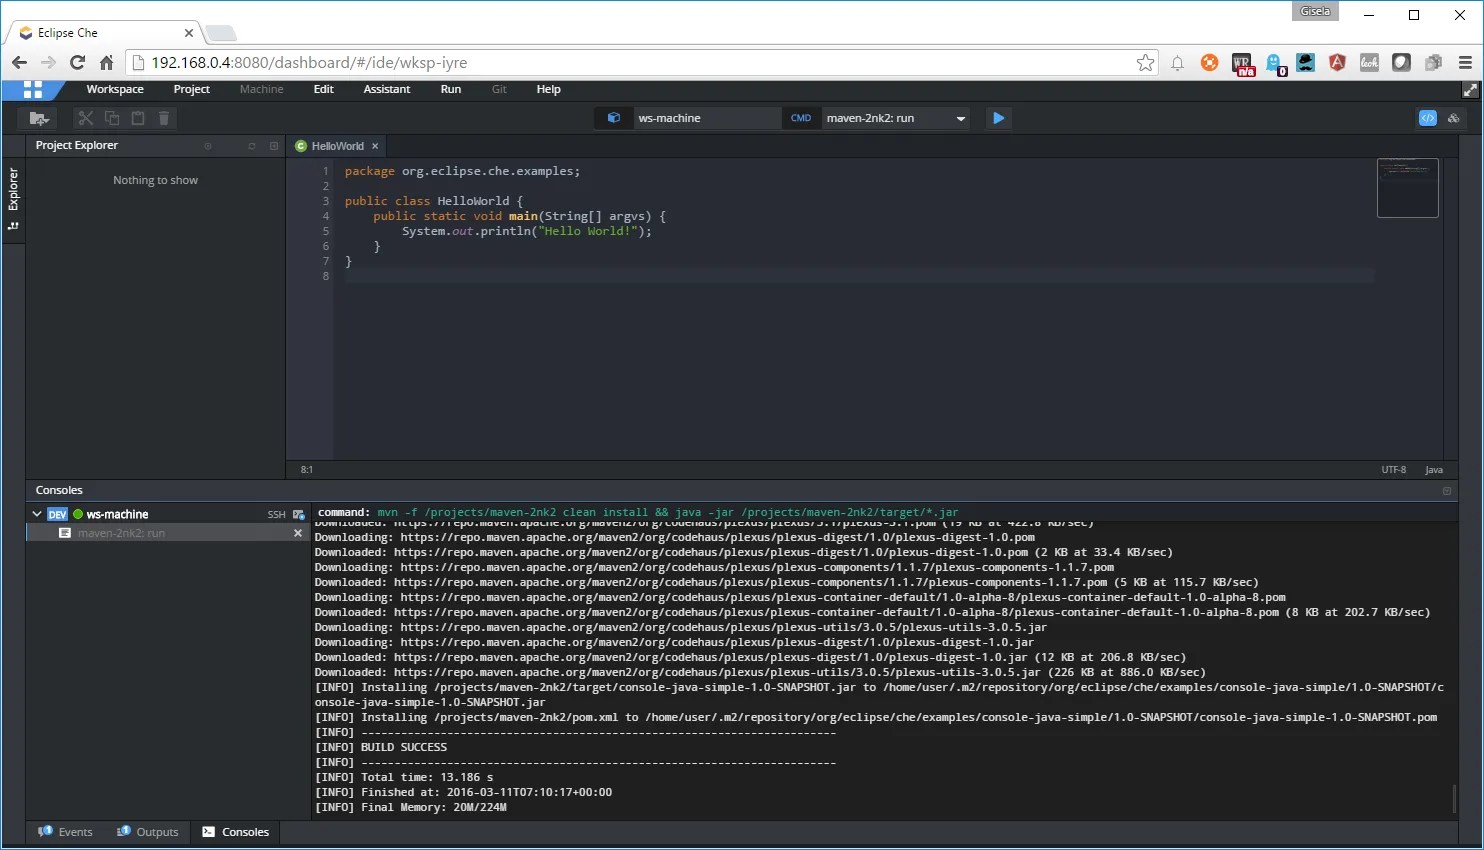The width and height of the screenshot is (1484, 850).
Task: Click the Java file type status label
Action: (x=1433, y=470)
